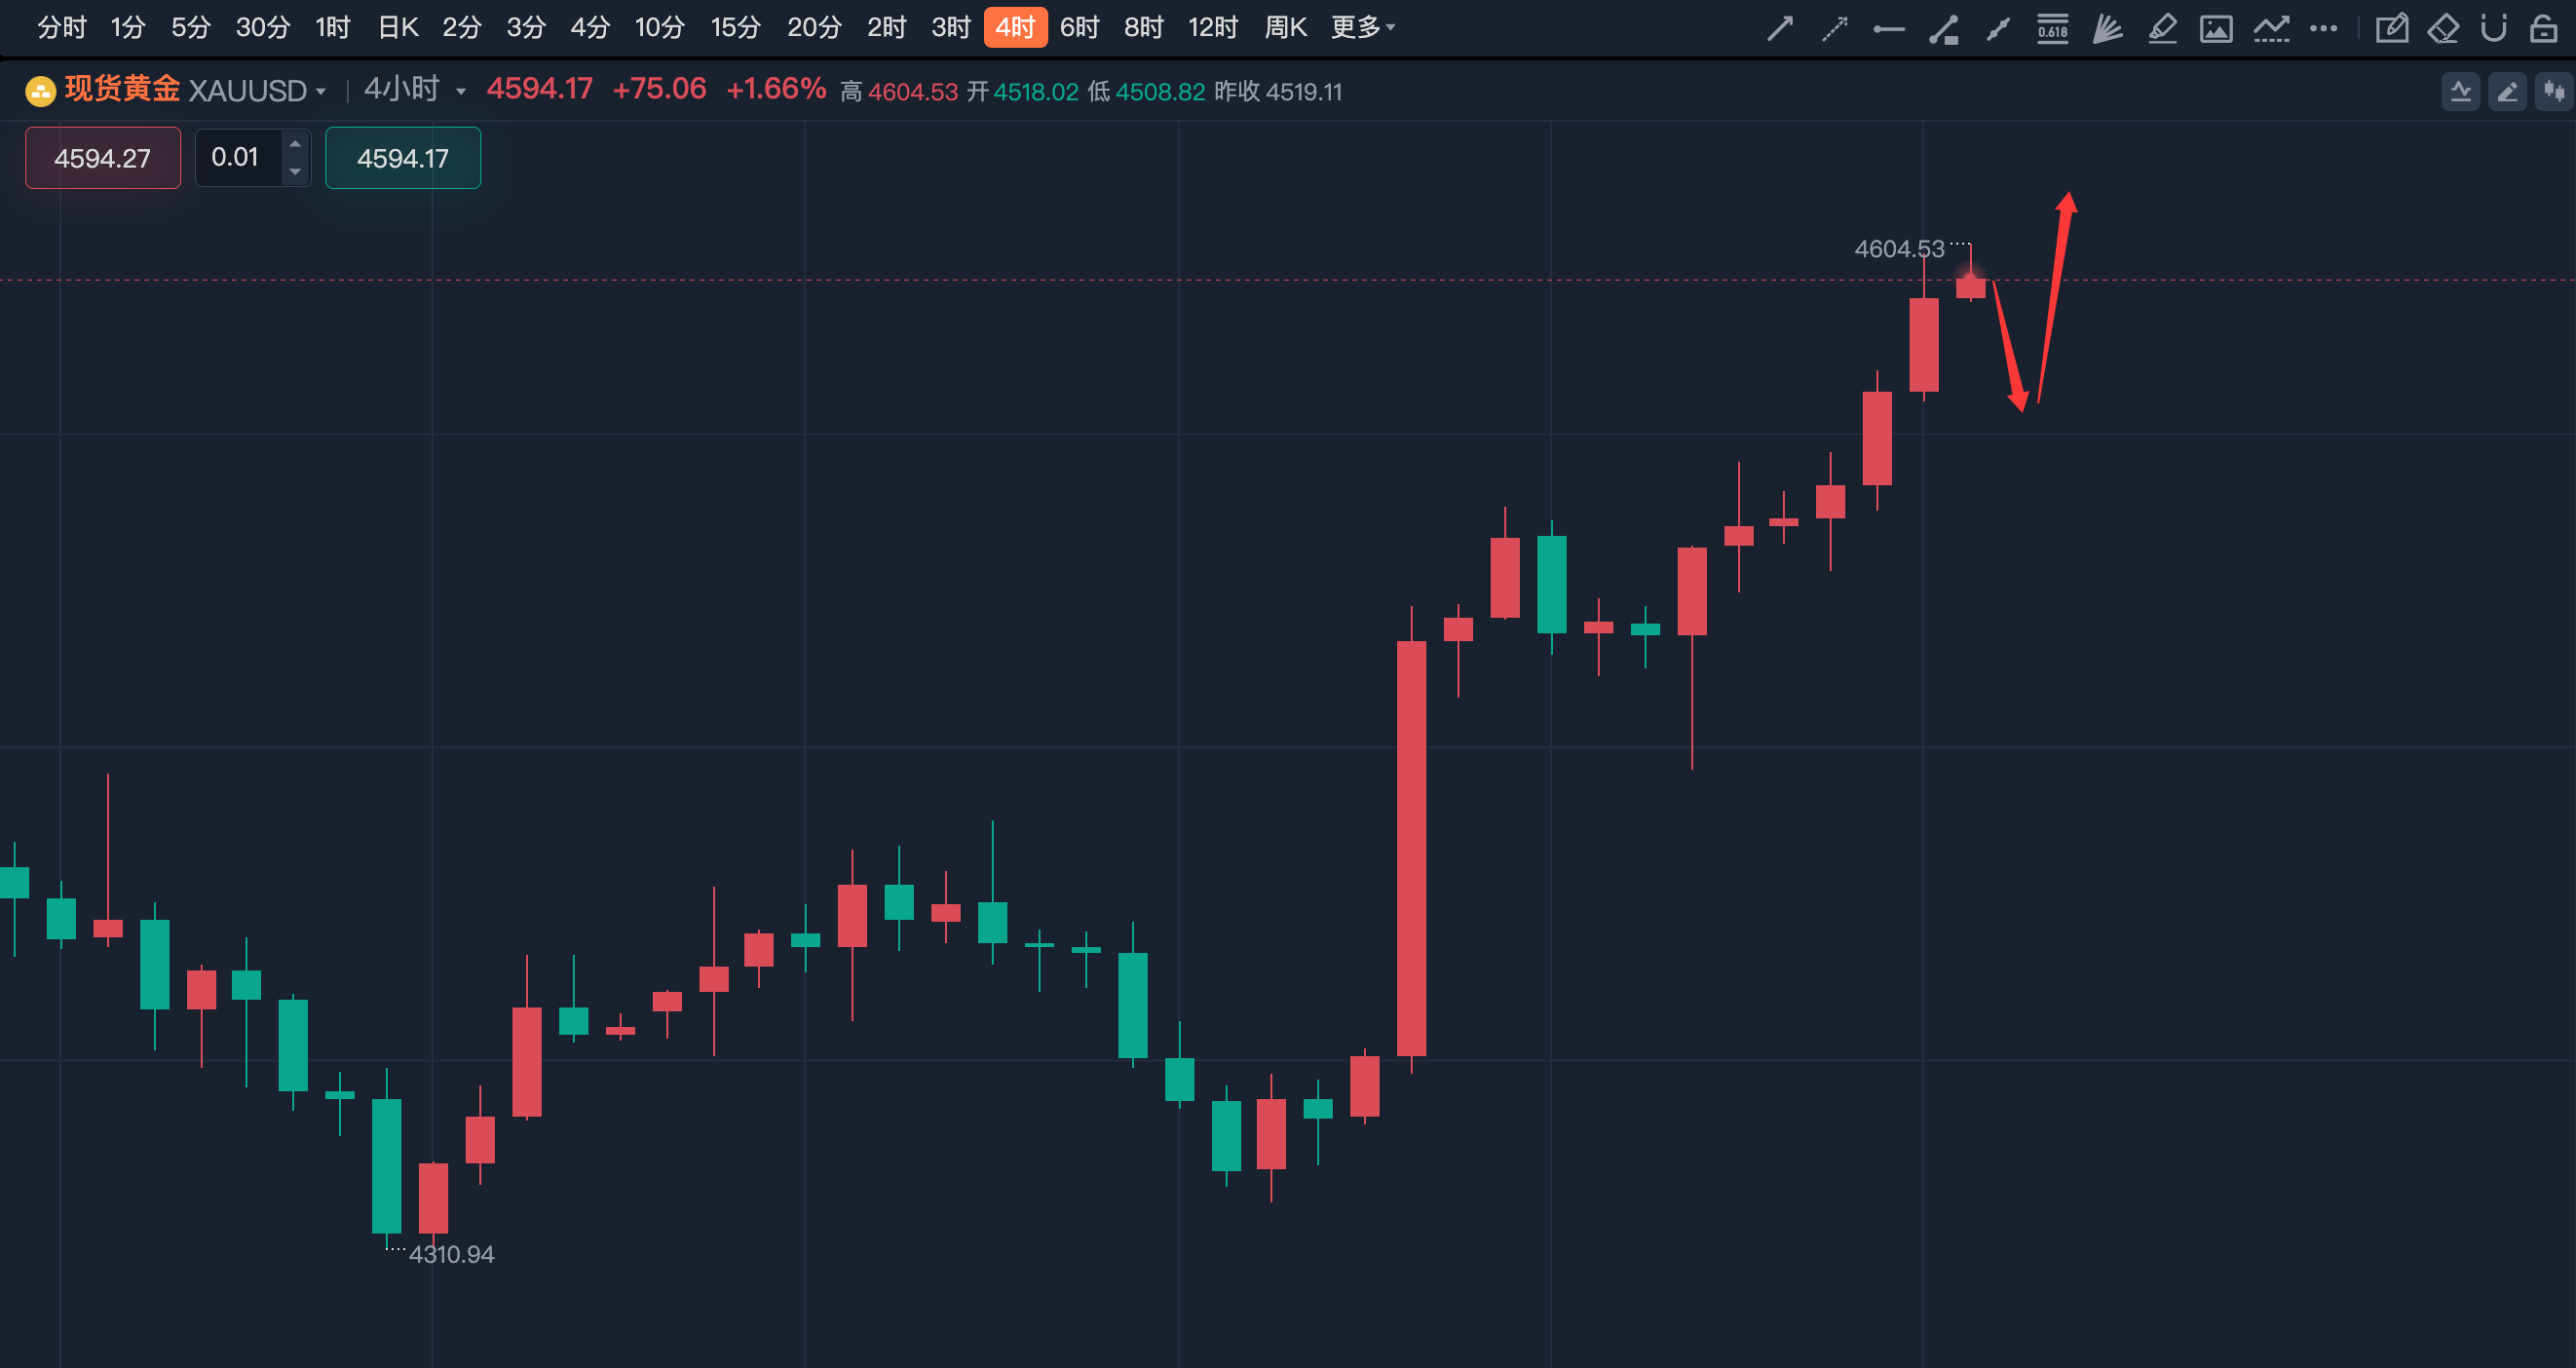Click the red 4594.27 sell price button

pyautogui.click(x=103, y=158)
